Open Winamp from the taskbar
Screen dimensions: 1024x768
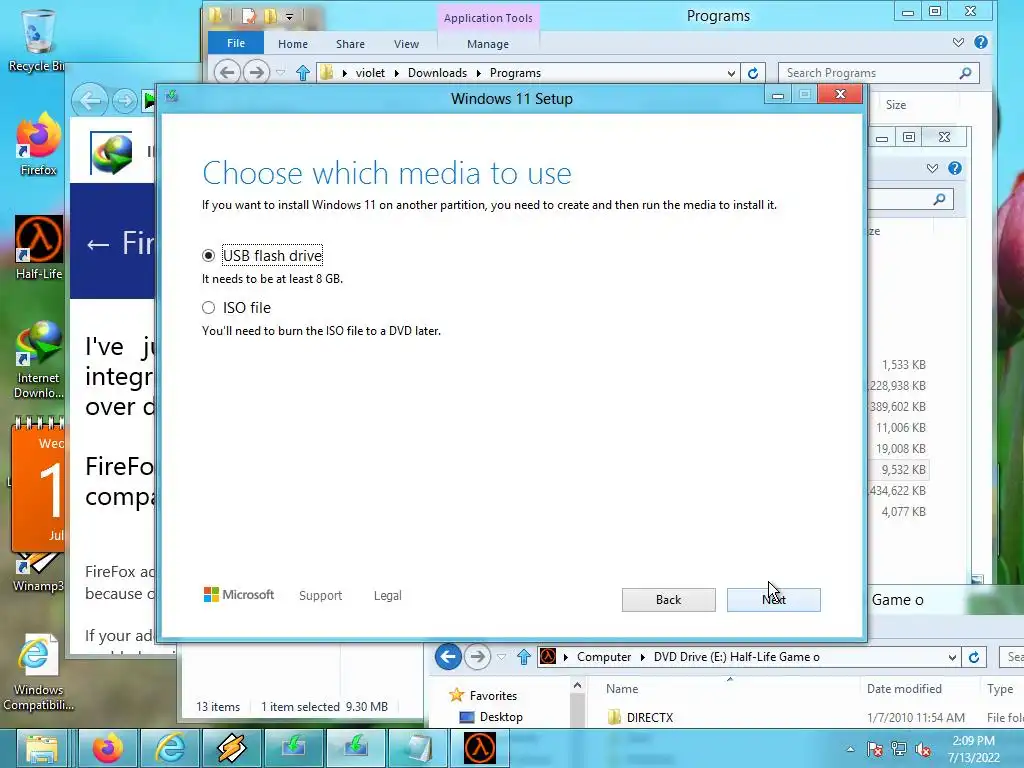click(x=231, y=748)
